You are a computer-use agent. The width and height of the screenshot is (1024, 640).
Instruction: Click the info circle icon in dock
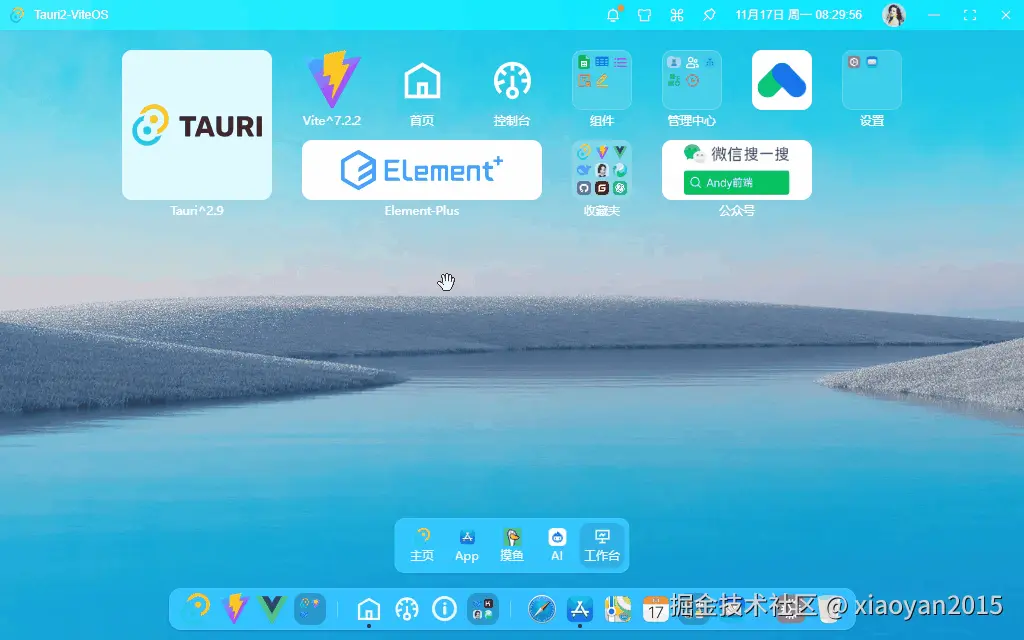click(x=444, y=608)
